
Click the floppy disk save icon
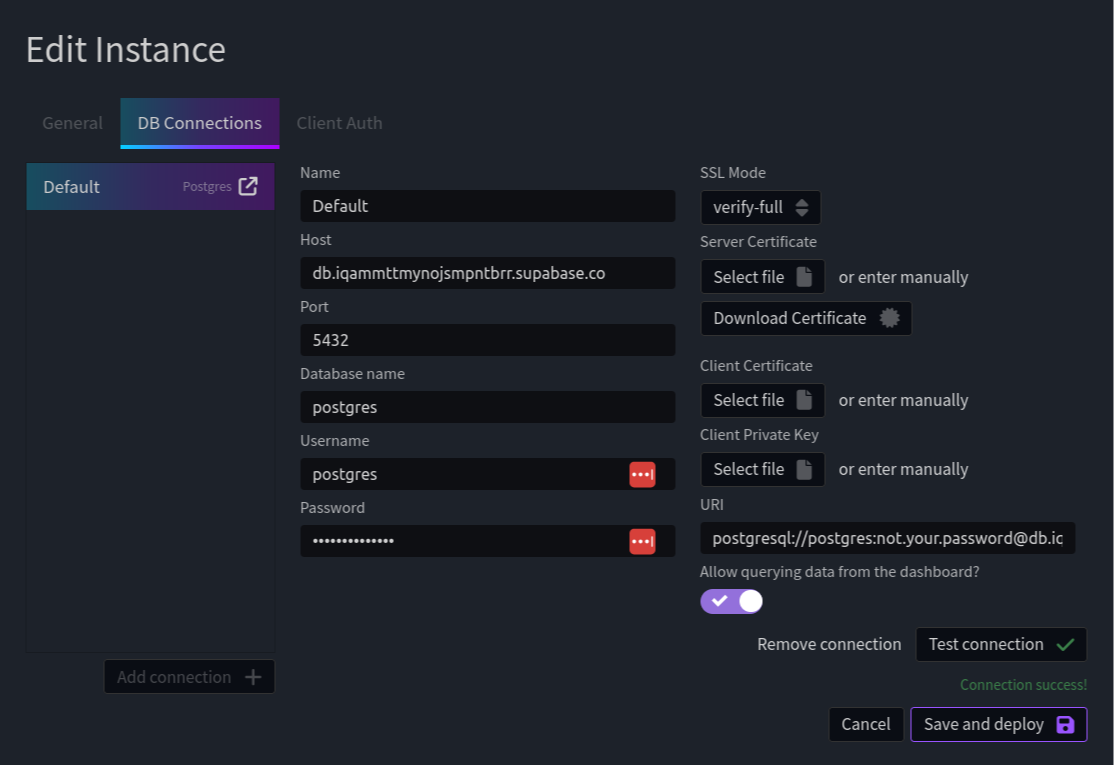click(1065, 724)
